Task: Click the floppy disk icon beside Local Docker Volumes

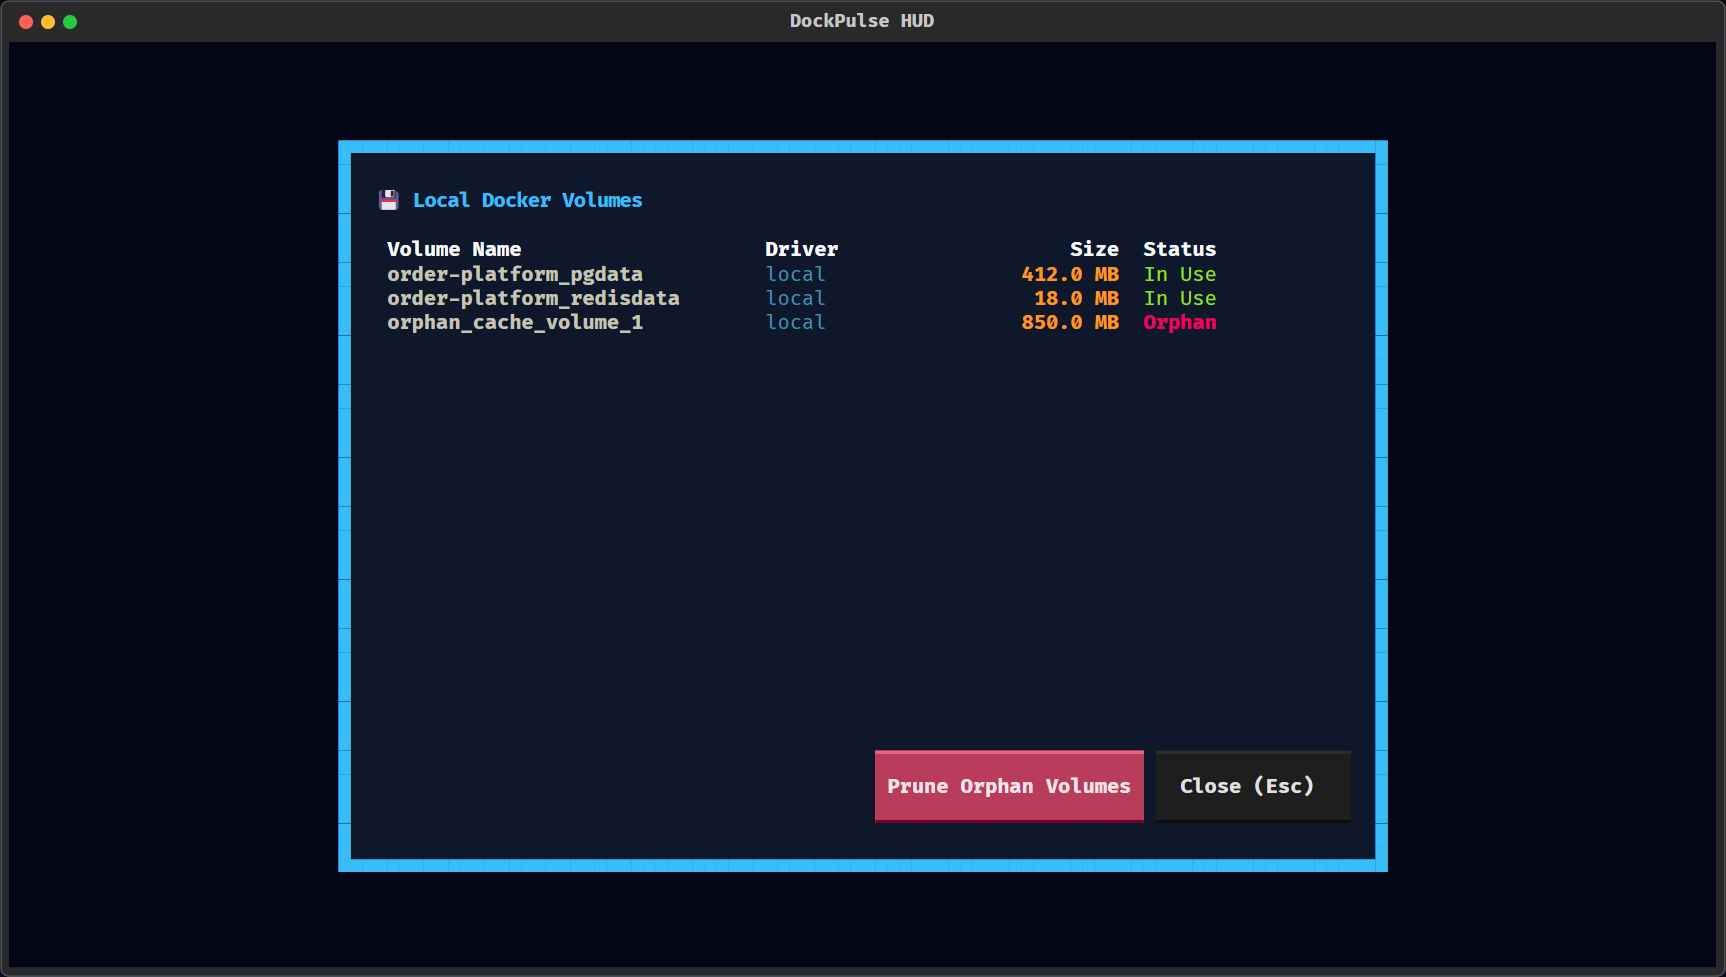Action: 389,200
